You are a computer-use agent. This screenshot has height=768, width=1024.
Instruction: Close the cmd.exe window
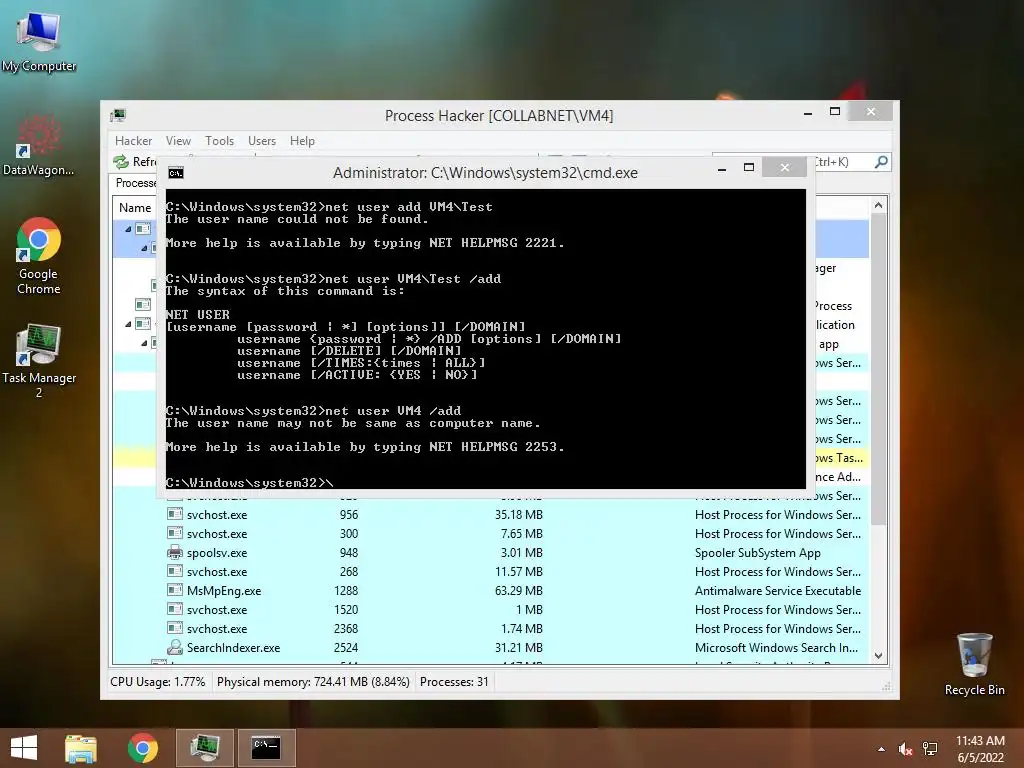(x=784, y=167)
